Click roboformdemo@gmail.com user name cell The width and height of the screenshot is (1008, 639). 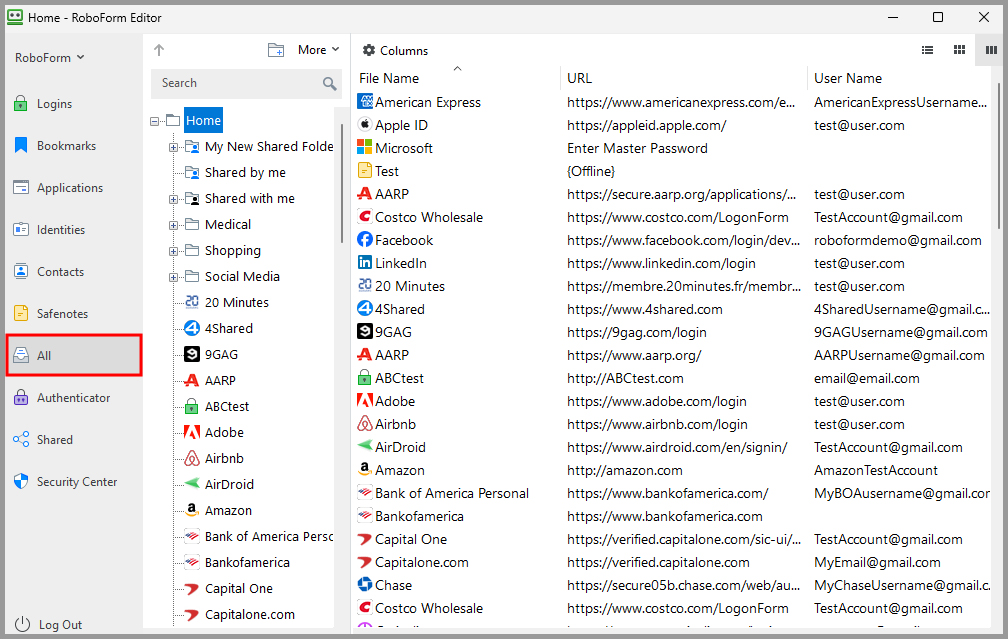897,240
